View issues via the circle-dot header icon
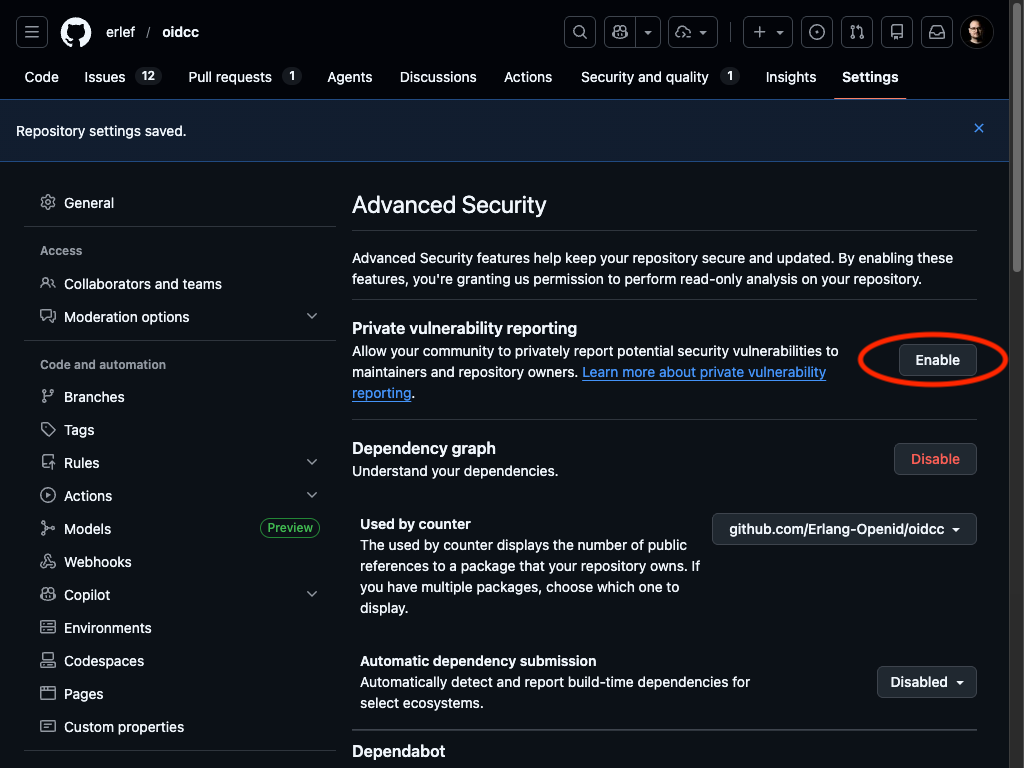Screen dimensions: 1024x768 click(817, 32)
